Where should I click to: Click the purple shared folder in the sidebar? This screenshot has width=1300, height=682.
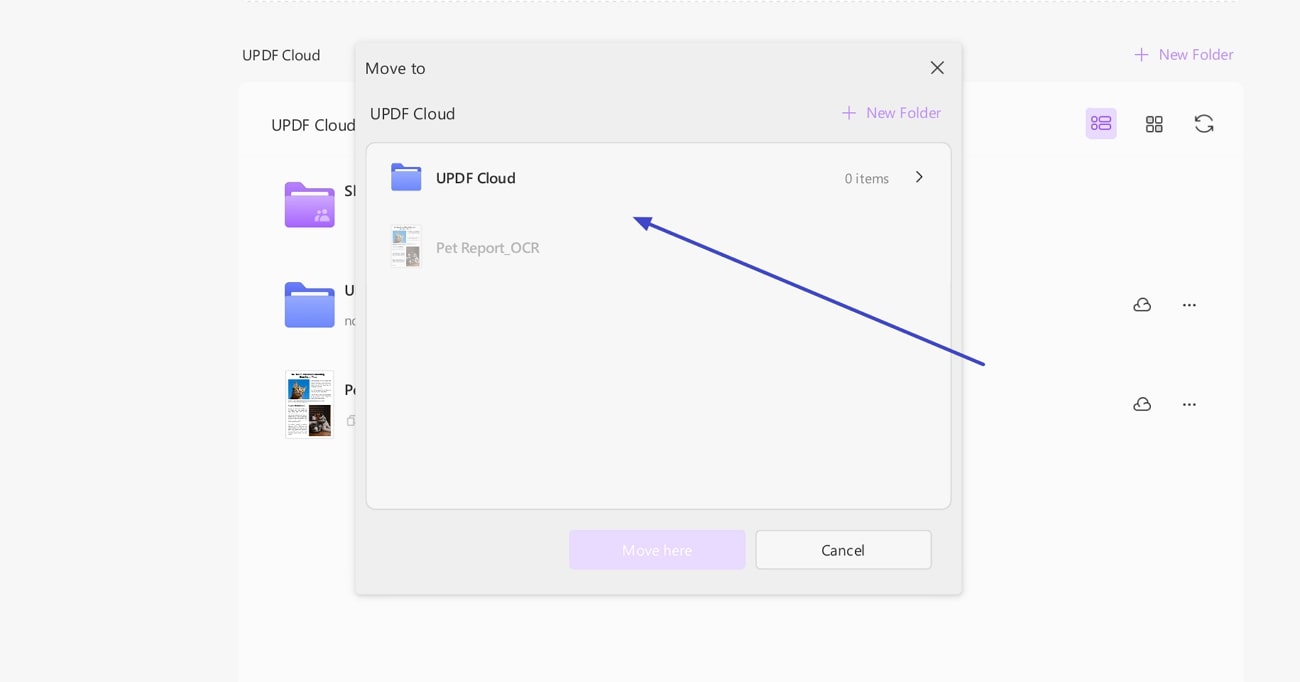point(309,204)
